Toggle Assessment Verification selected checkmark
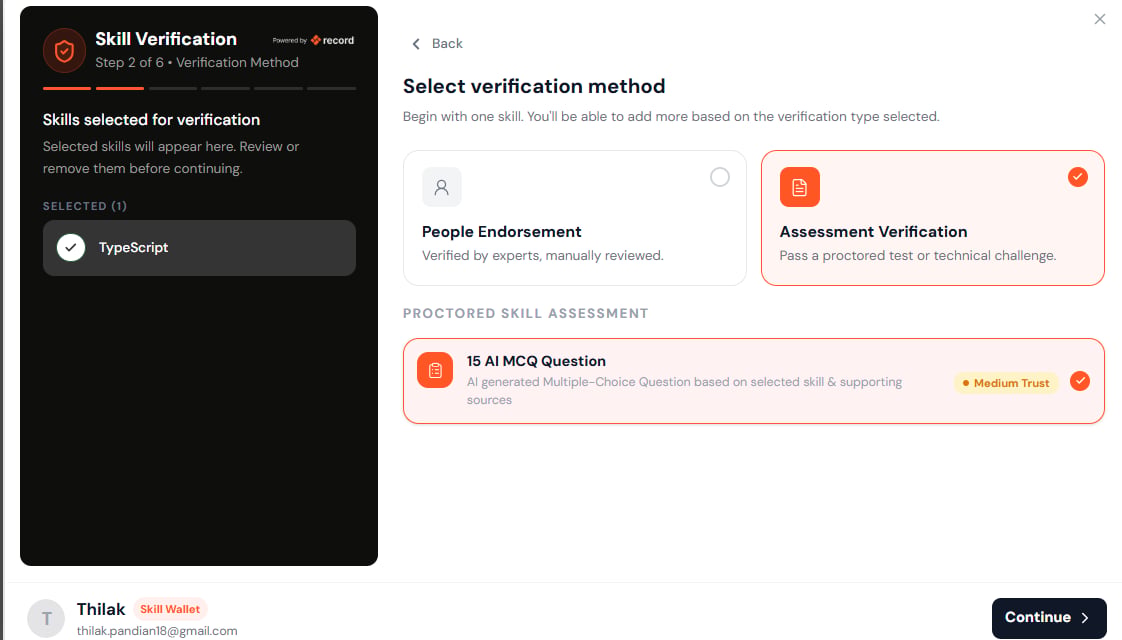The height and width of the screenshot is (640, 1122). tap(1078, 177)
